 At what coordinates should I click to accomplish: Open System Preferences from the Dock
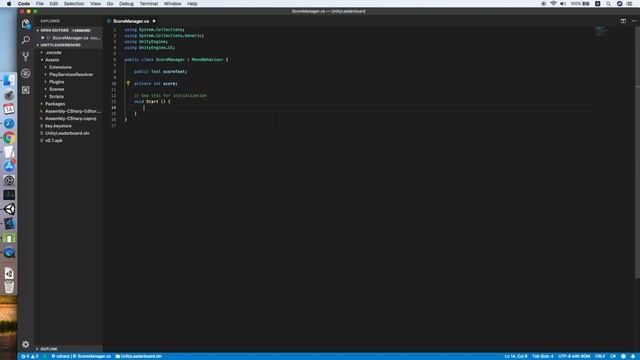click(x=9, y=180)
